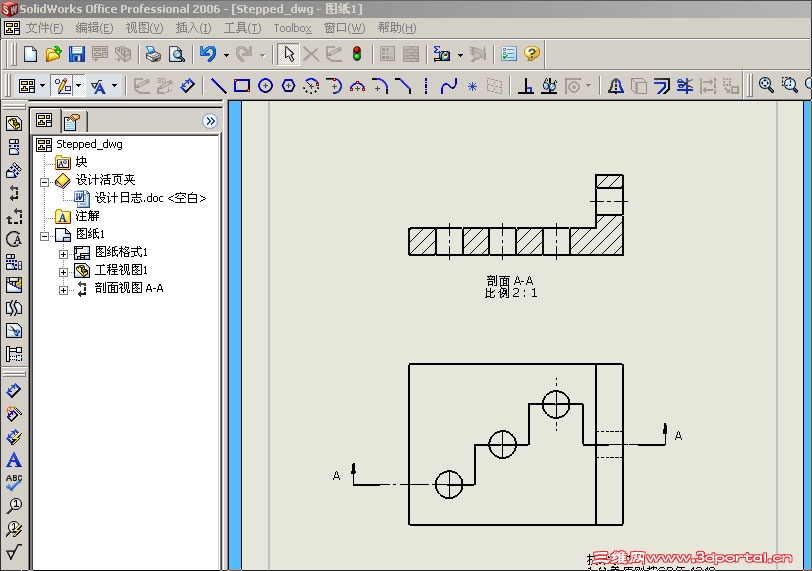
Task: Click the Note large A icon in left toolbar
Action: coord(14,460)
